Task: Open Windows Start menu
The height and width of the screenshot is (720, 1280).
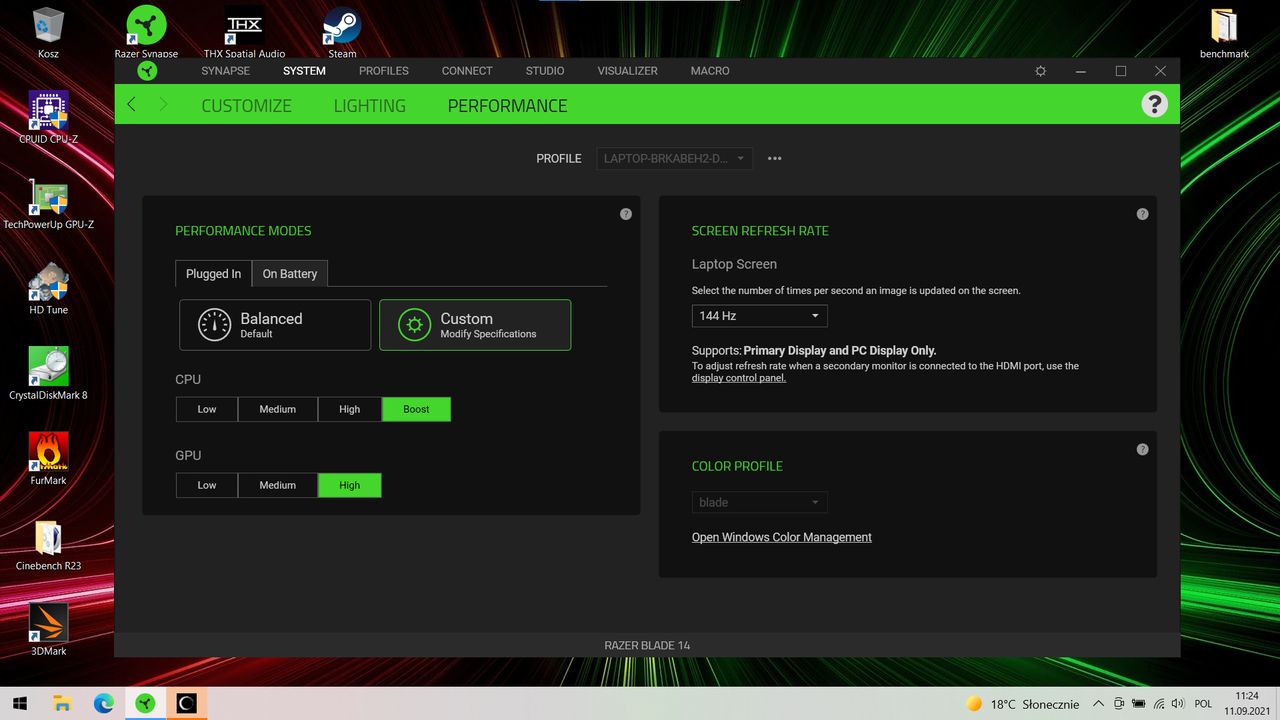Action: [x=20, y=703]
